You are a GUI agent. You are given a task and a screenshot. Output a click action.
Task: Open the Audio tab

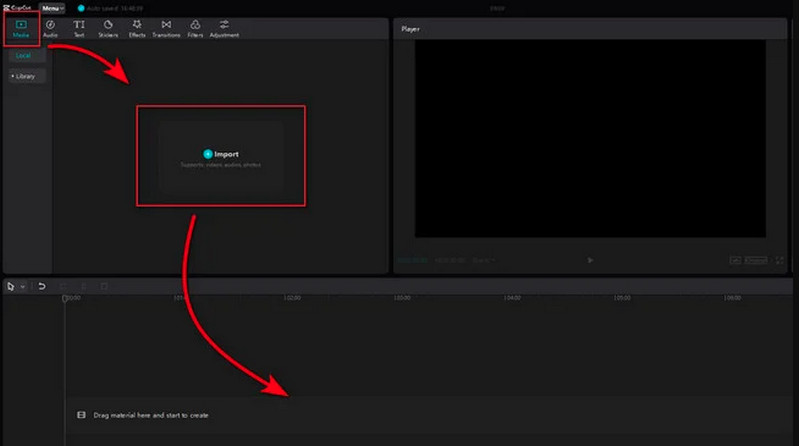click(x=50, y=29)
